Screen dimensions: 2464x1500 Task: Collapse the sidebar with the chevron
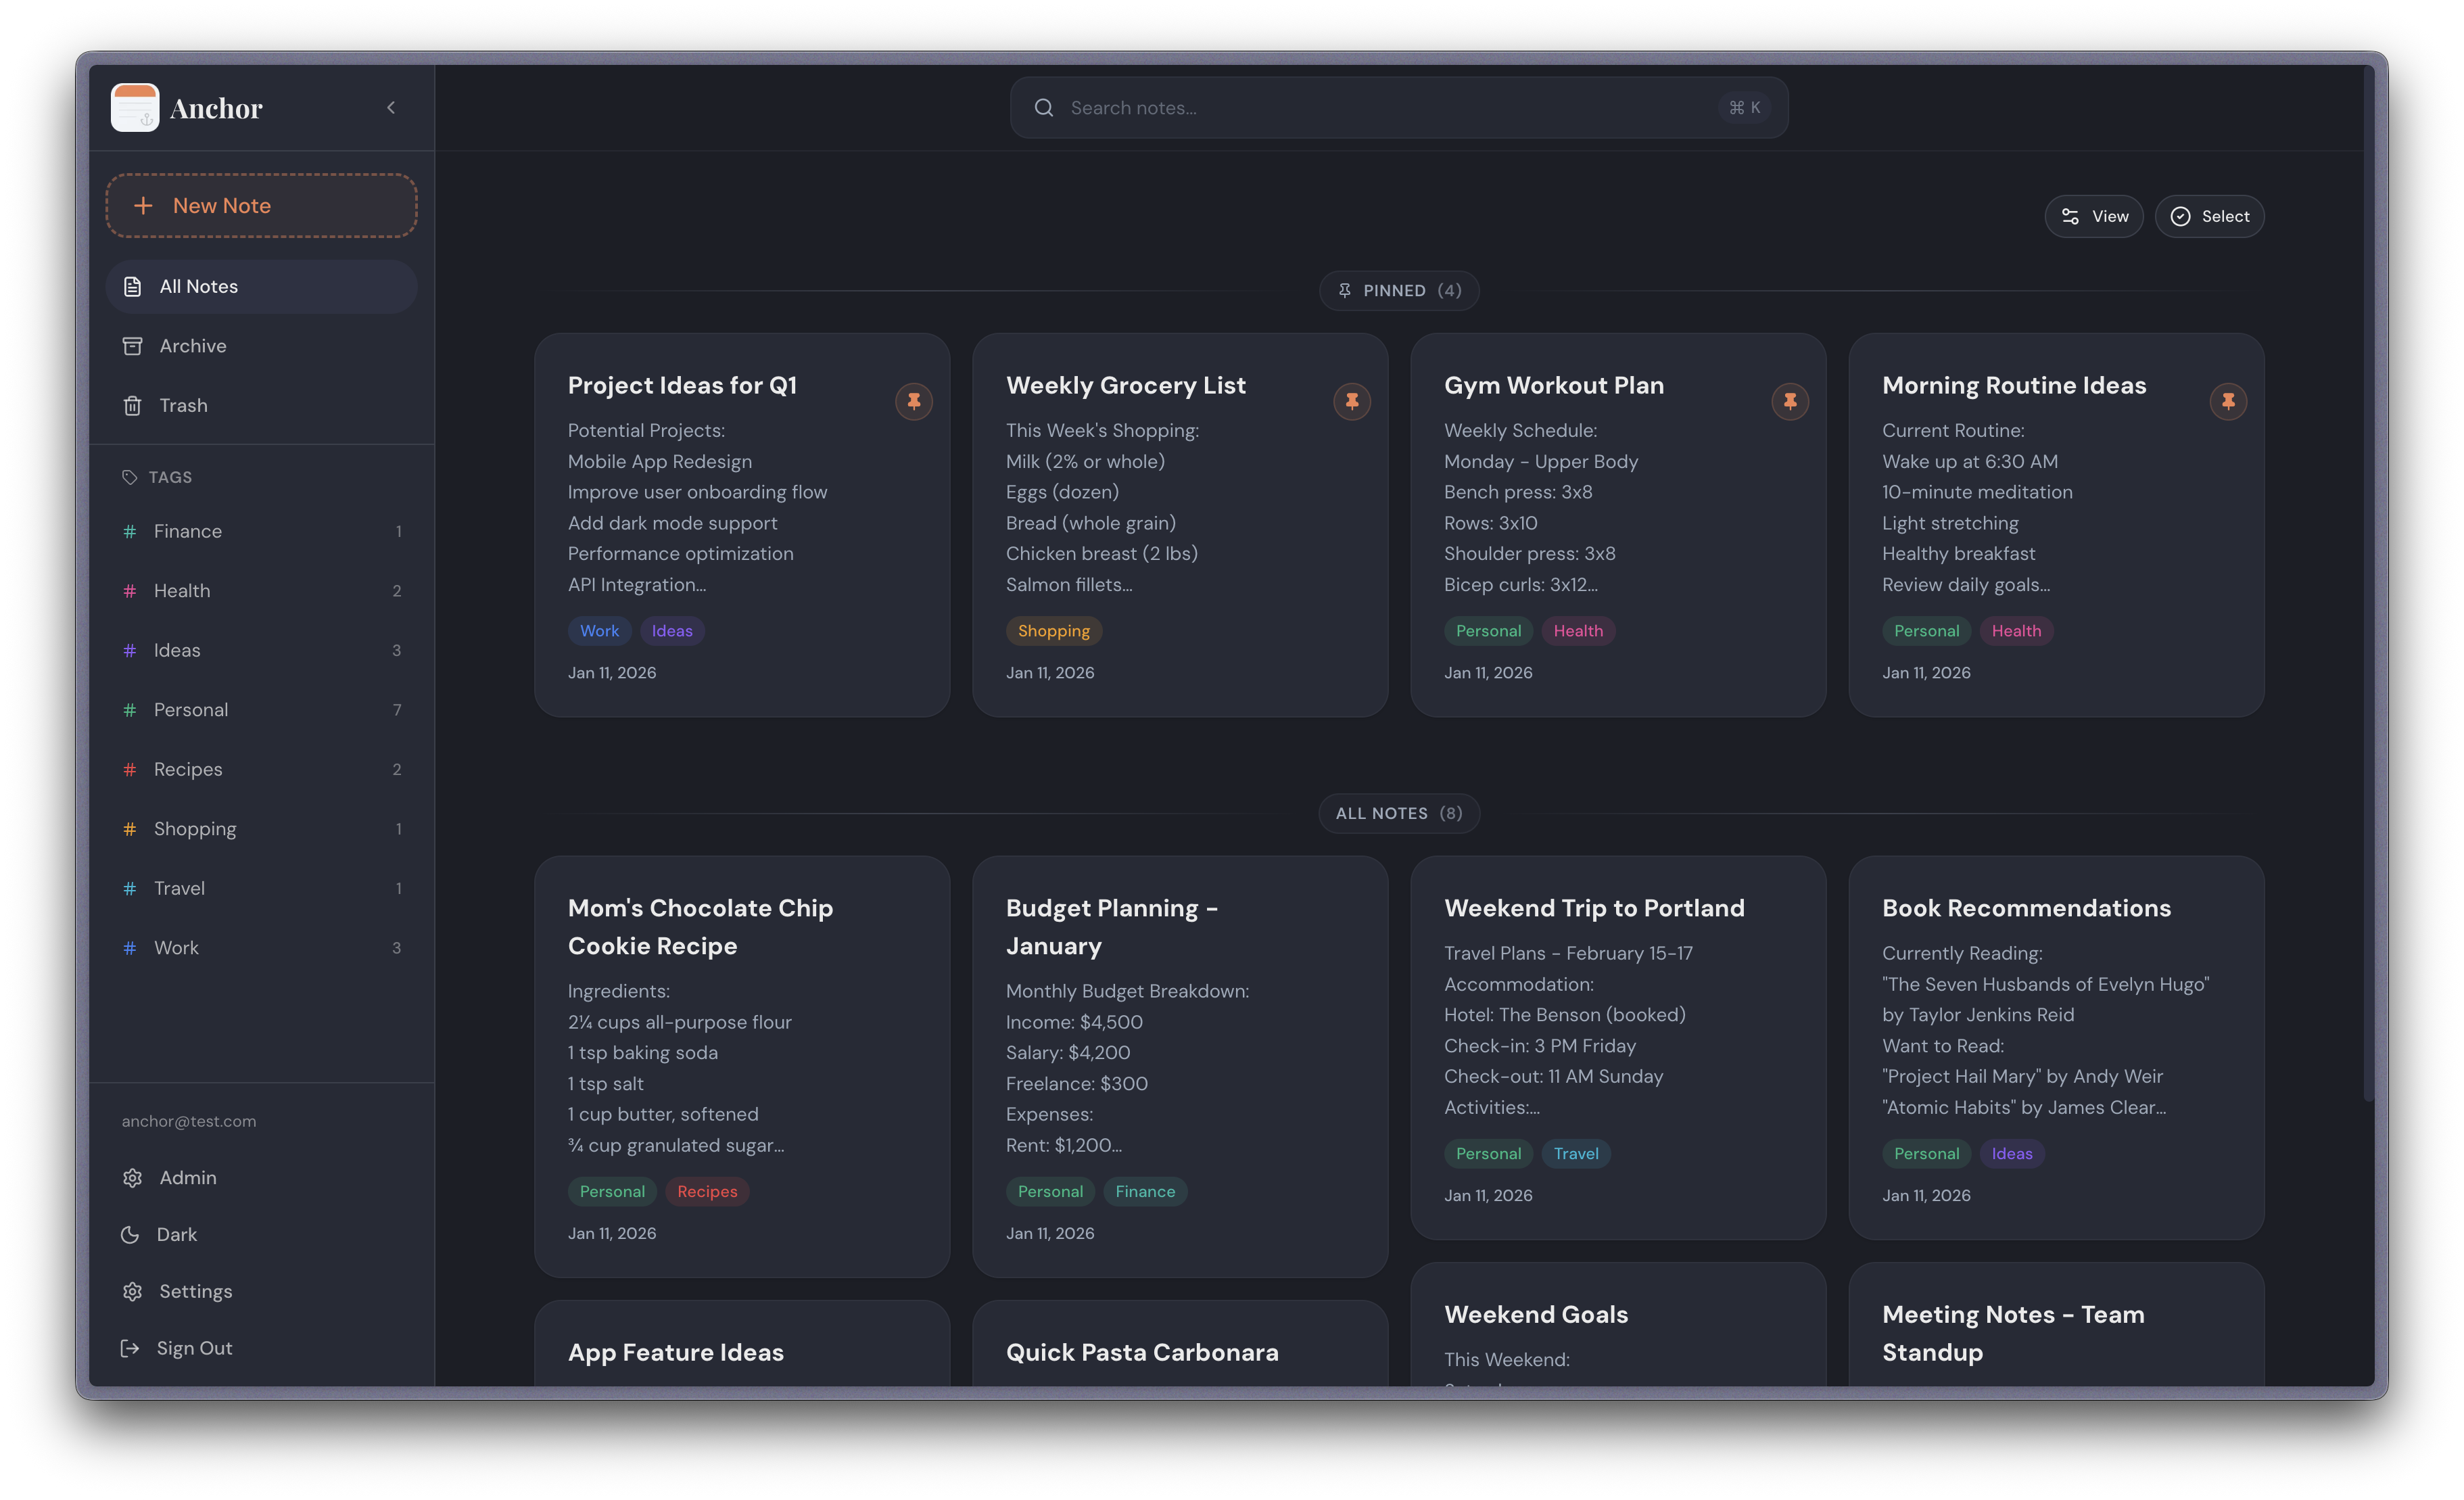point(391,107)
